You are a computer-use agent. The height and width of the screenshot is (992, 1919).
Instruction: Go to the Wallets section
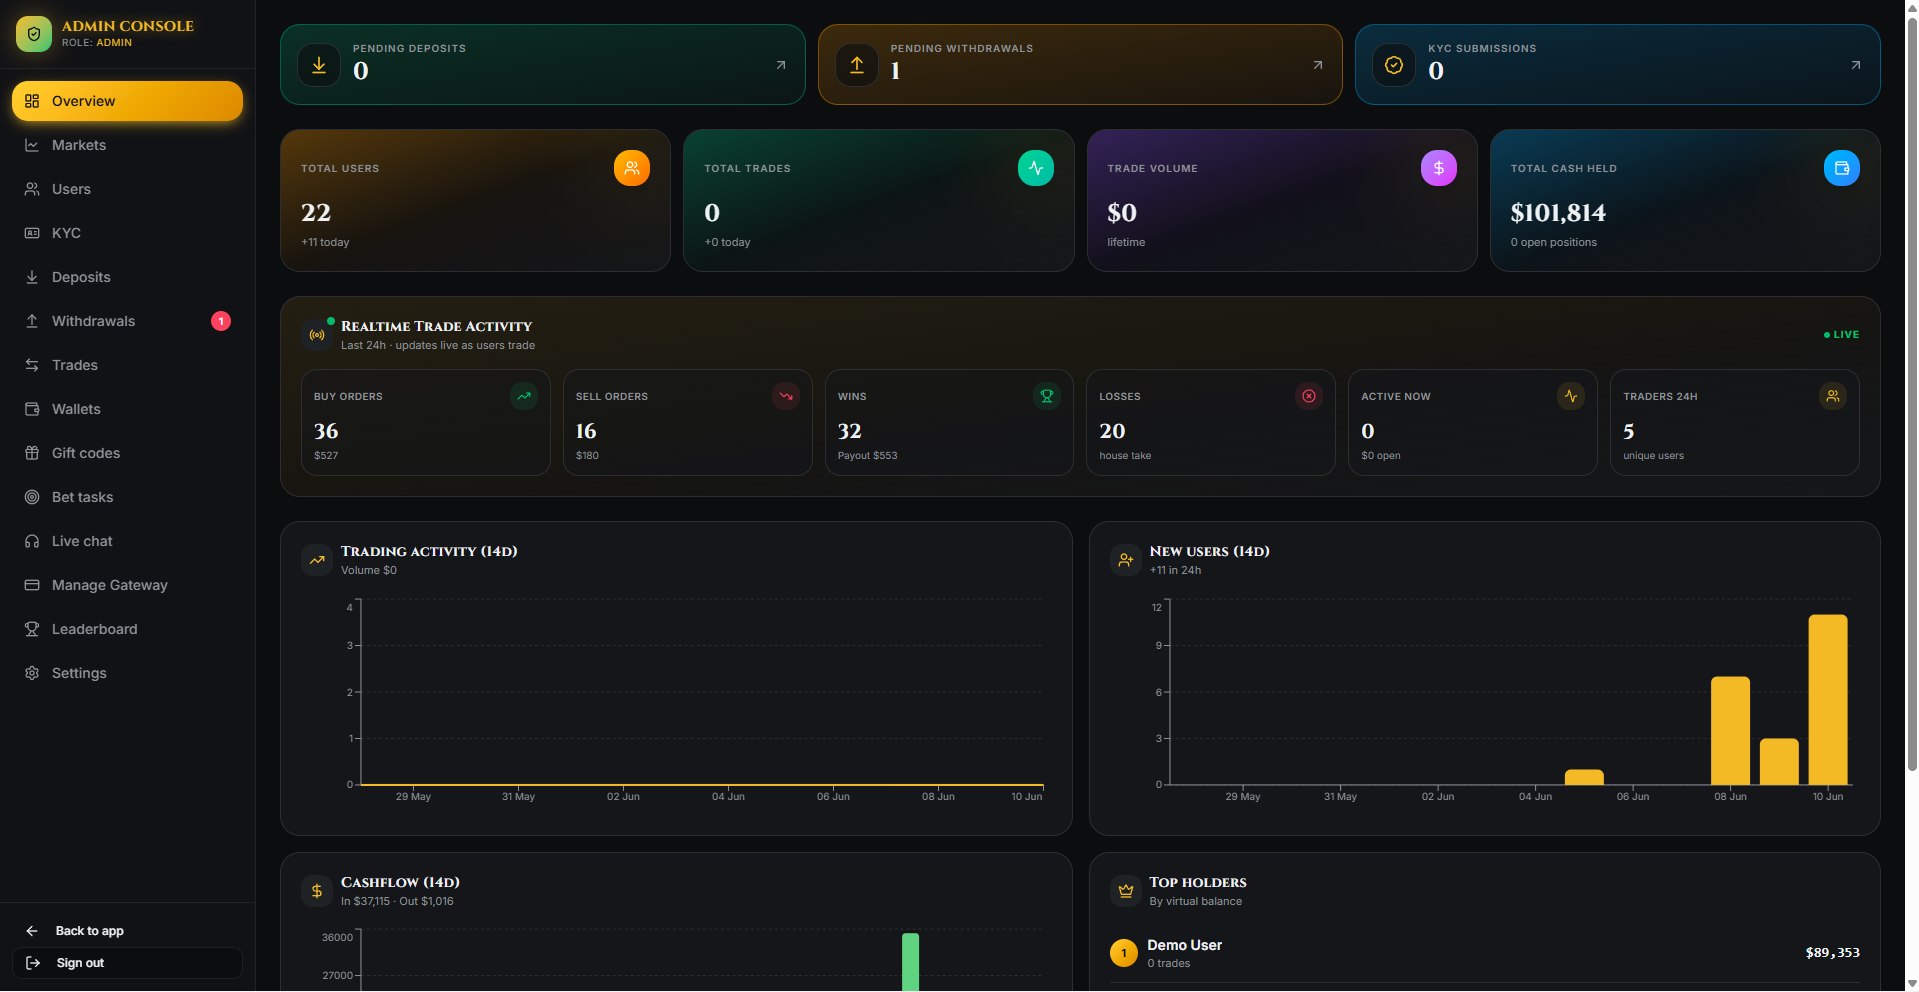pos(127,409)
